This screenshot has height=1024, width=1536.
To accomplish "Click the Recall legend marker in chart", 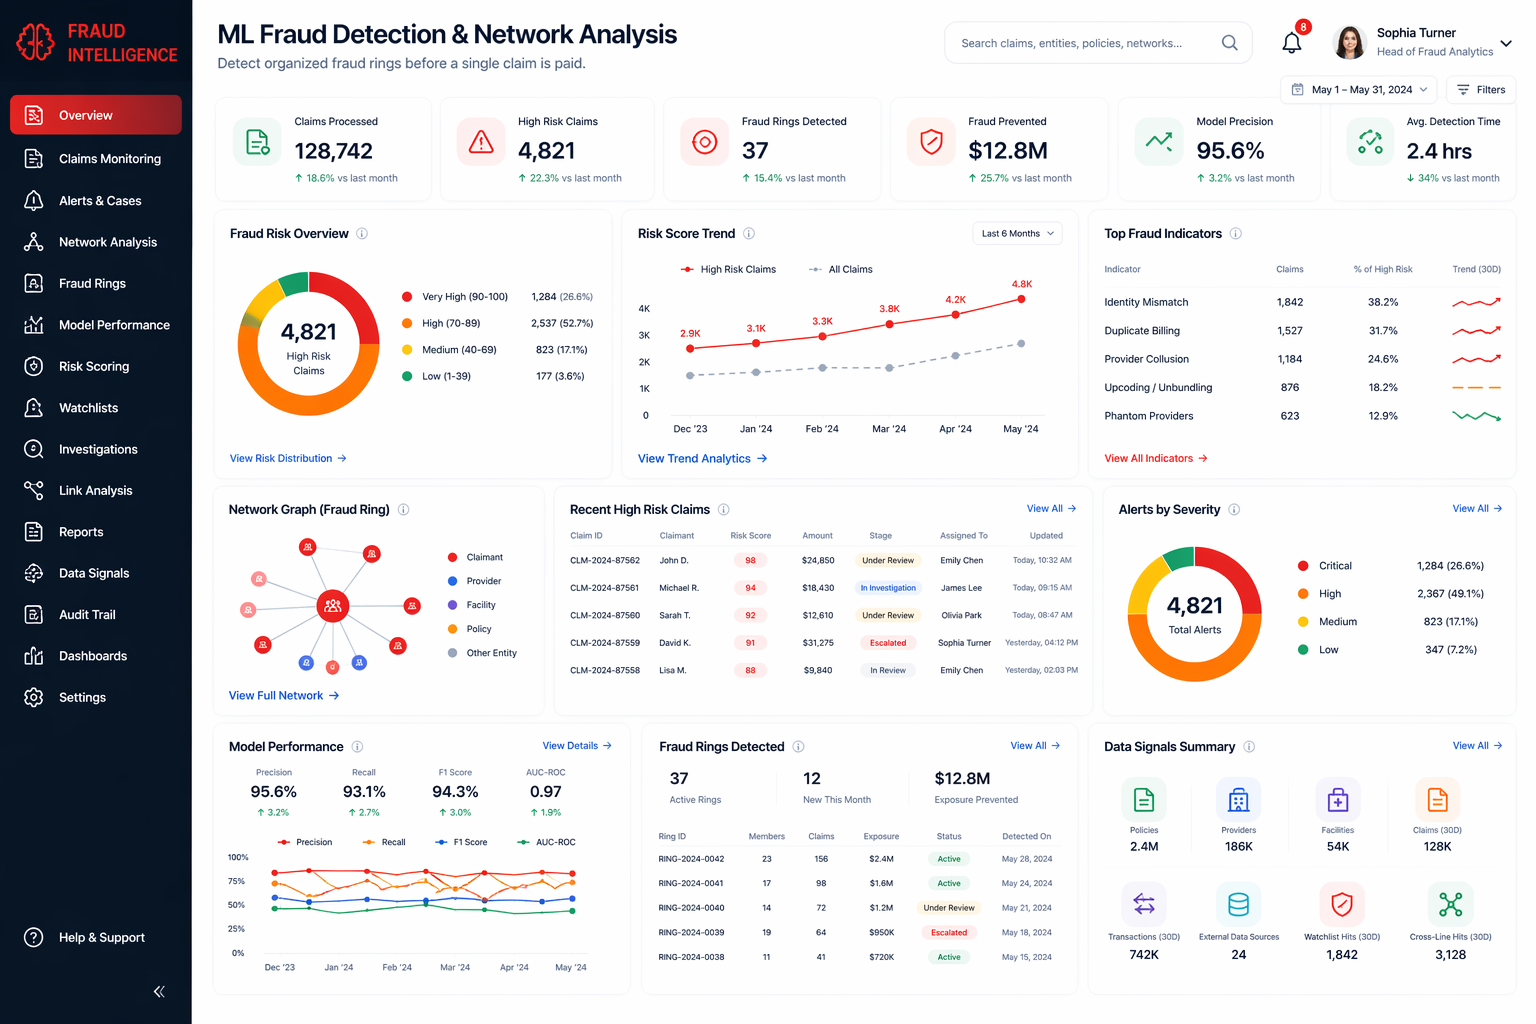I will tap(369, 843).
